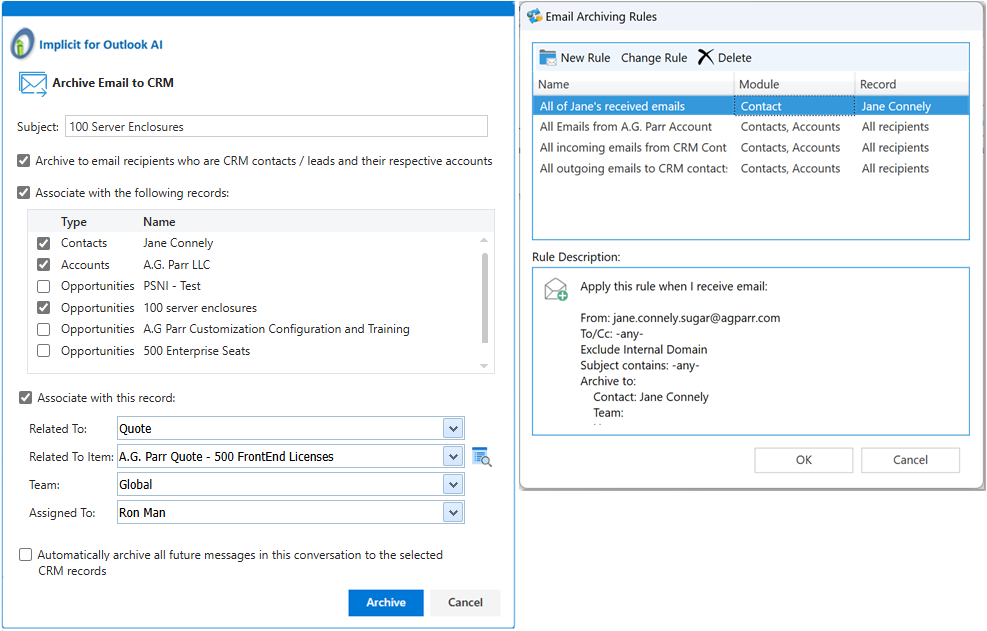Select the All Emails from A.G. Parr Account rule
Viewport: 987px width, 631px height.
tap(626, 127)
